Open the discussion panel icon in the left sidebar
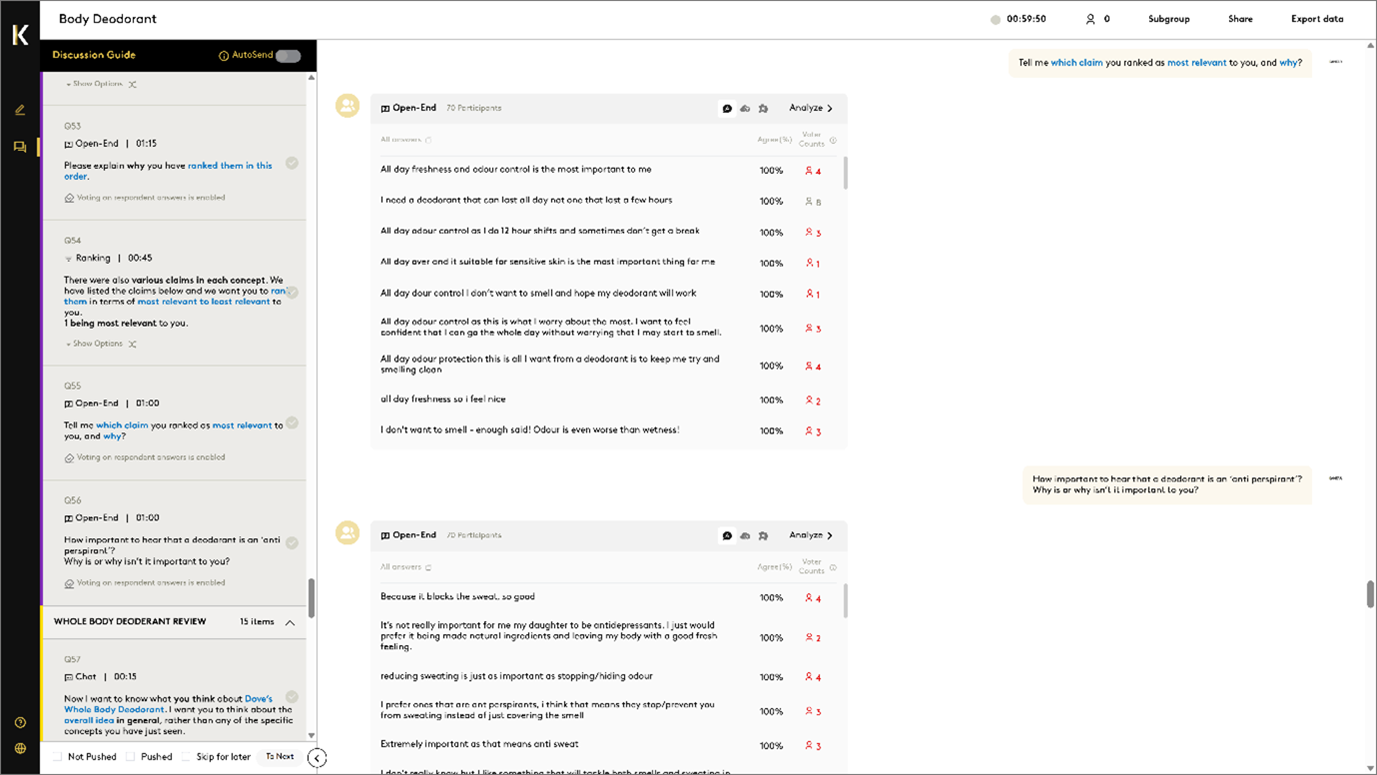1377x775 pixels. (19, 146)
